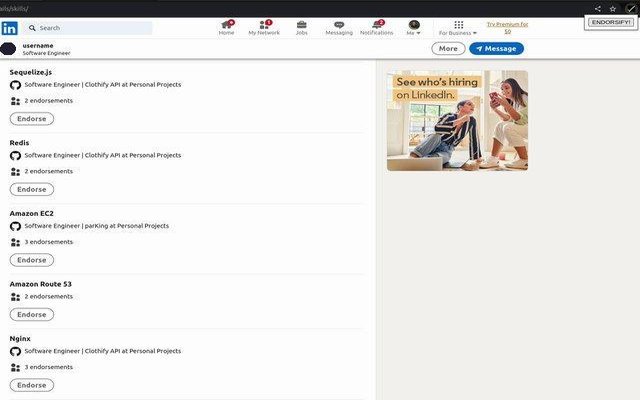
Task: View 2 endorsements for Redis
Action: (x=49, y=171)
